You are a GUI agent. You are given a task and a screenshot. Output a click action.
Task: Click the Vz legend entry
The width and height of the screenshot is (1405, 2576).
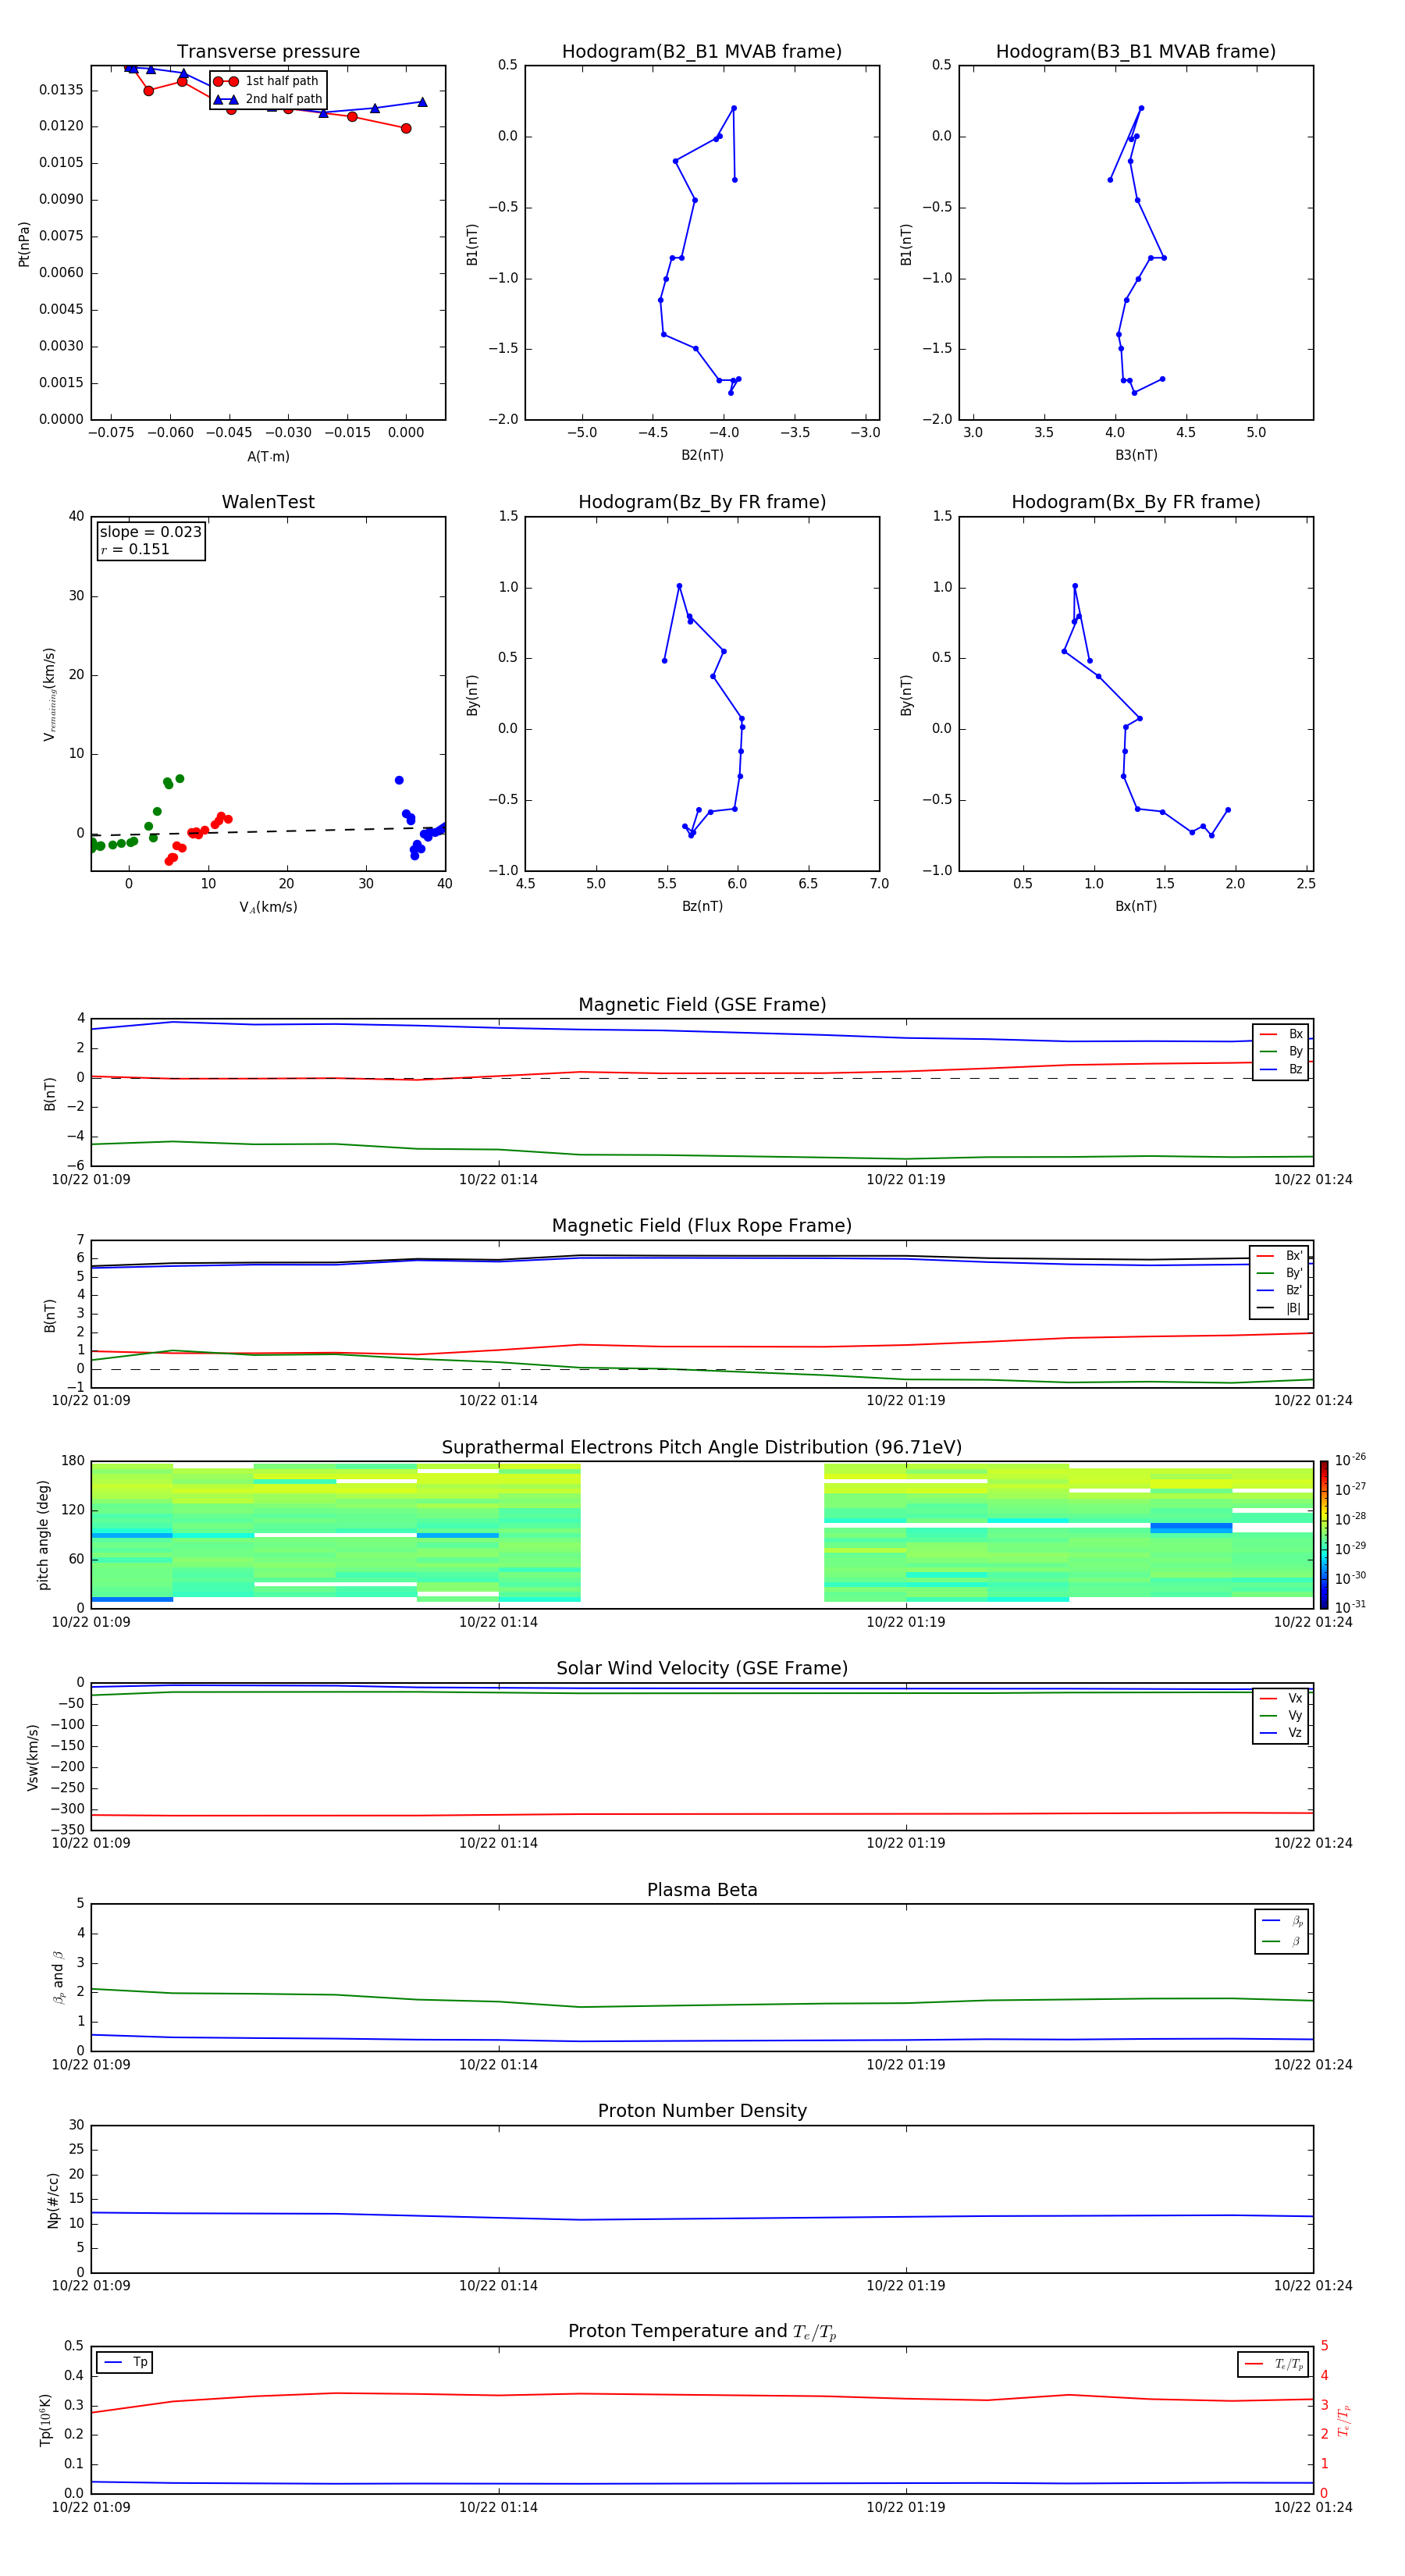(x=1281, y=1732)
